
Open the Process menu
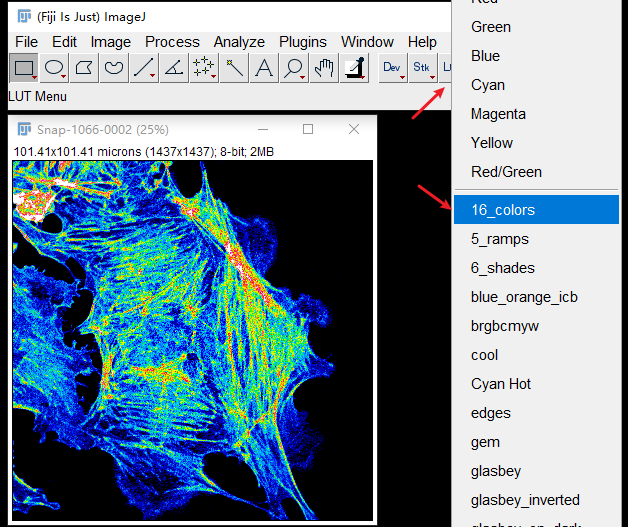(x=172, y=42)
